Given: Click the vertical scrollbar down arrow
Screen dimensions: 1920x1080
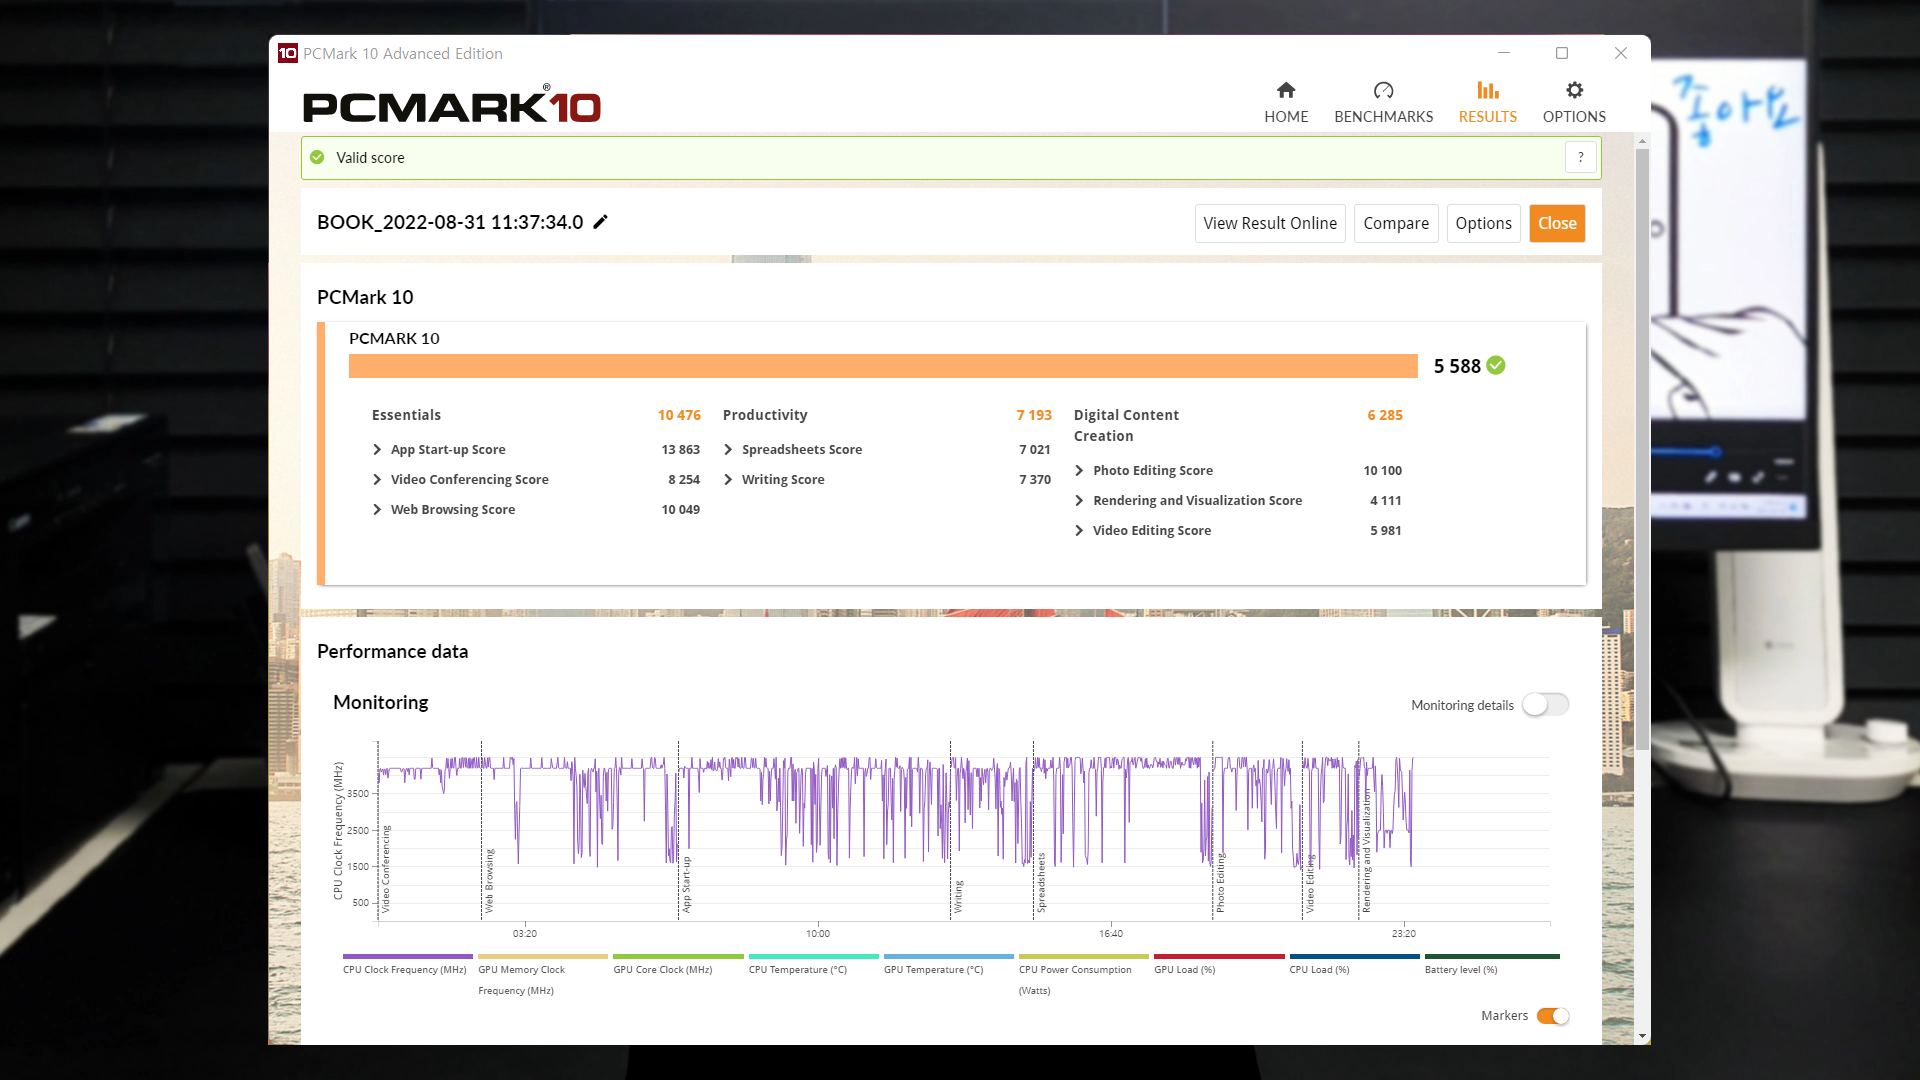Looking at the screenshot, I should 1642,1036.
